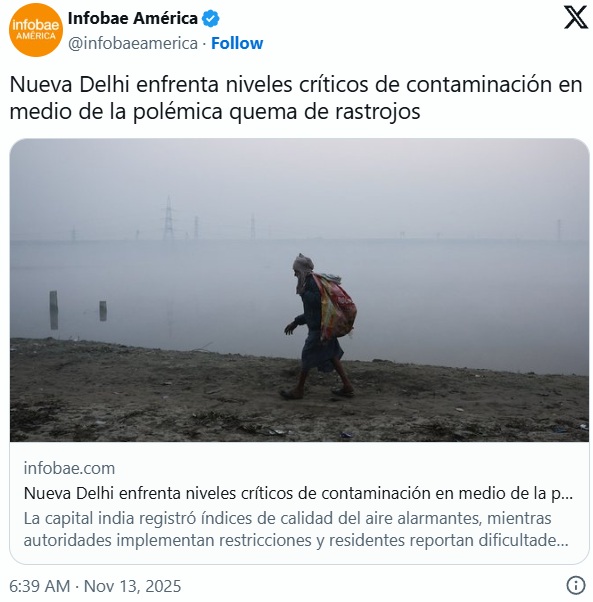Click the large electricity pylon in photo
This screenshot has height=602, width=593.
(168, 219)
